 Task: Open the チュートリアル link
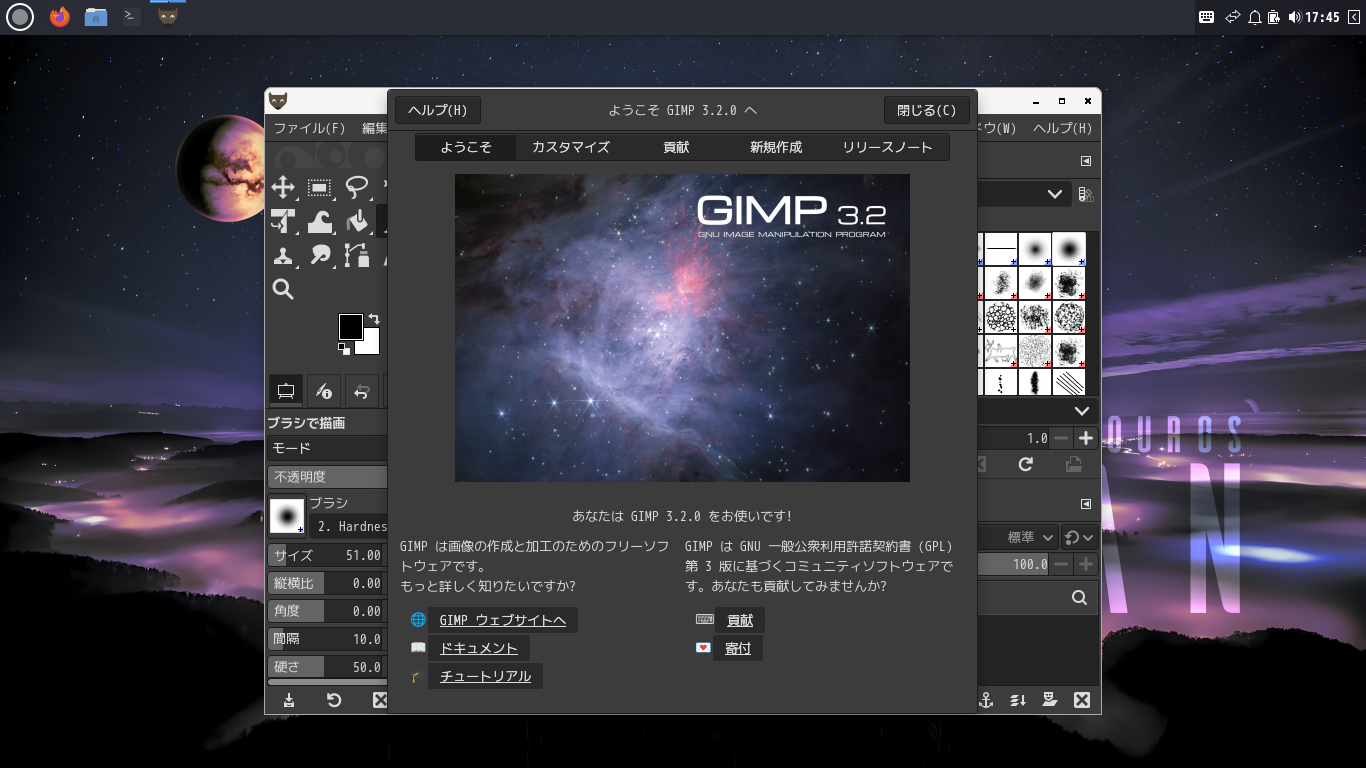click(x=485, y=676)
